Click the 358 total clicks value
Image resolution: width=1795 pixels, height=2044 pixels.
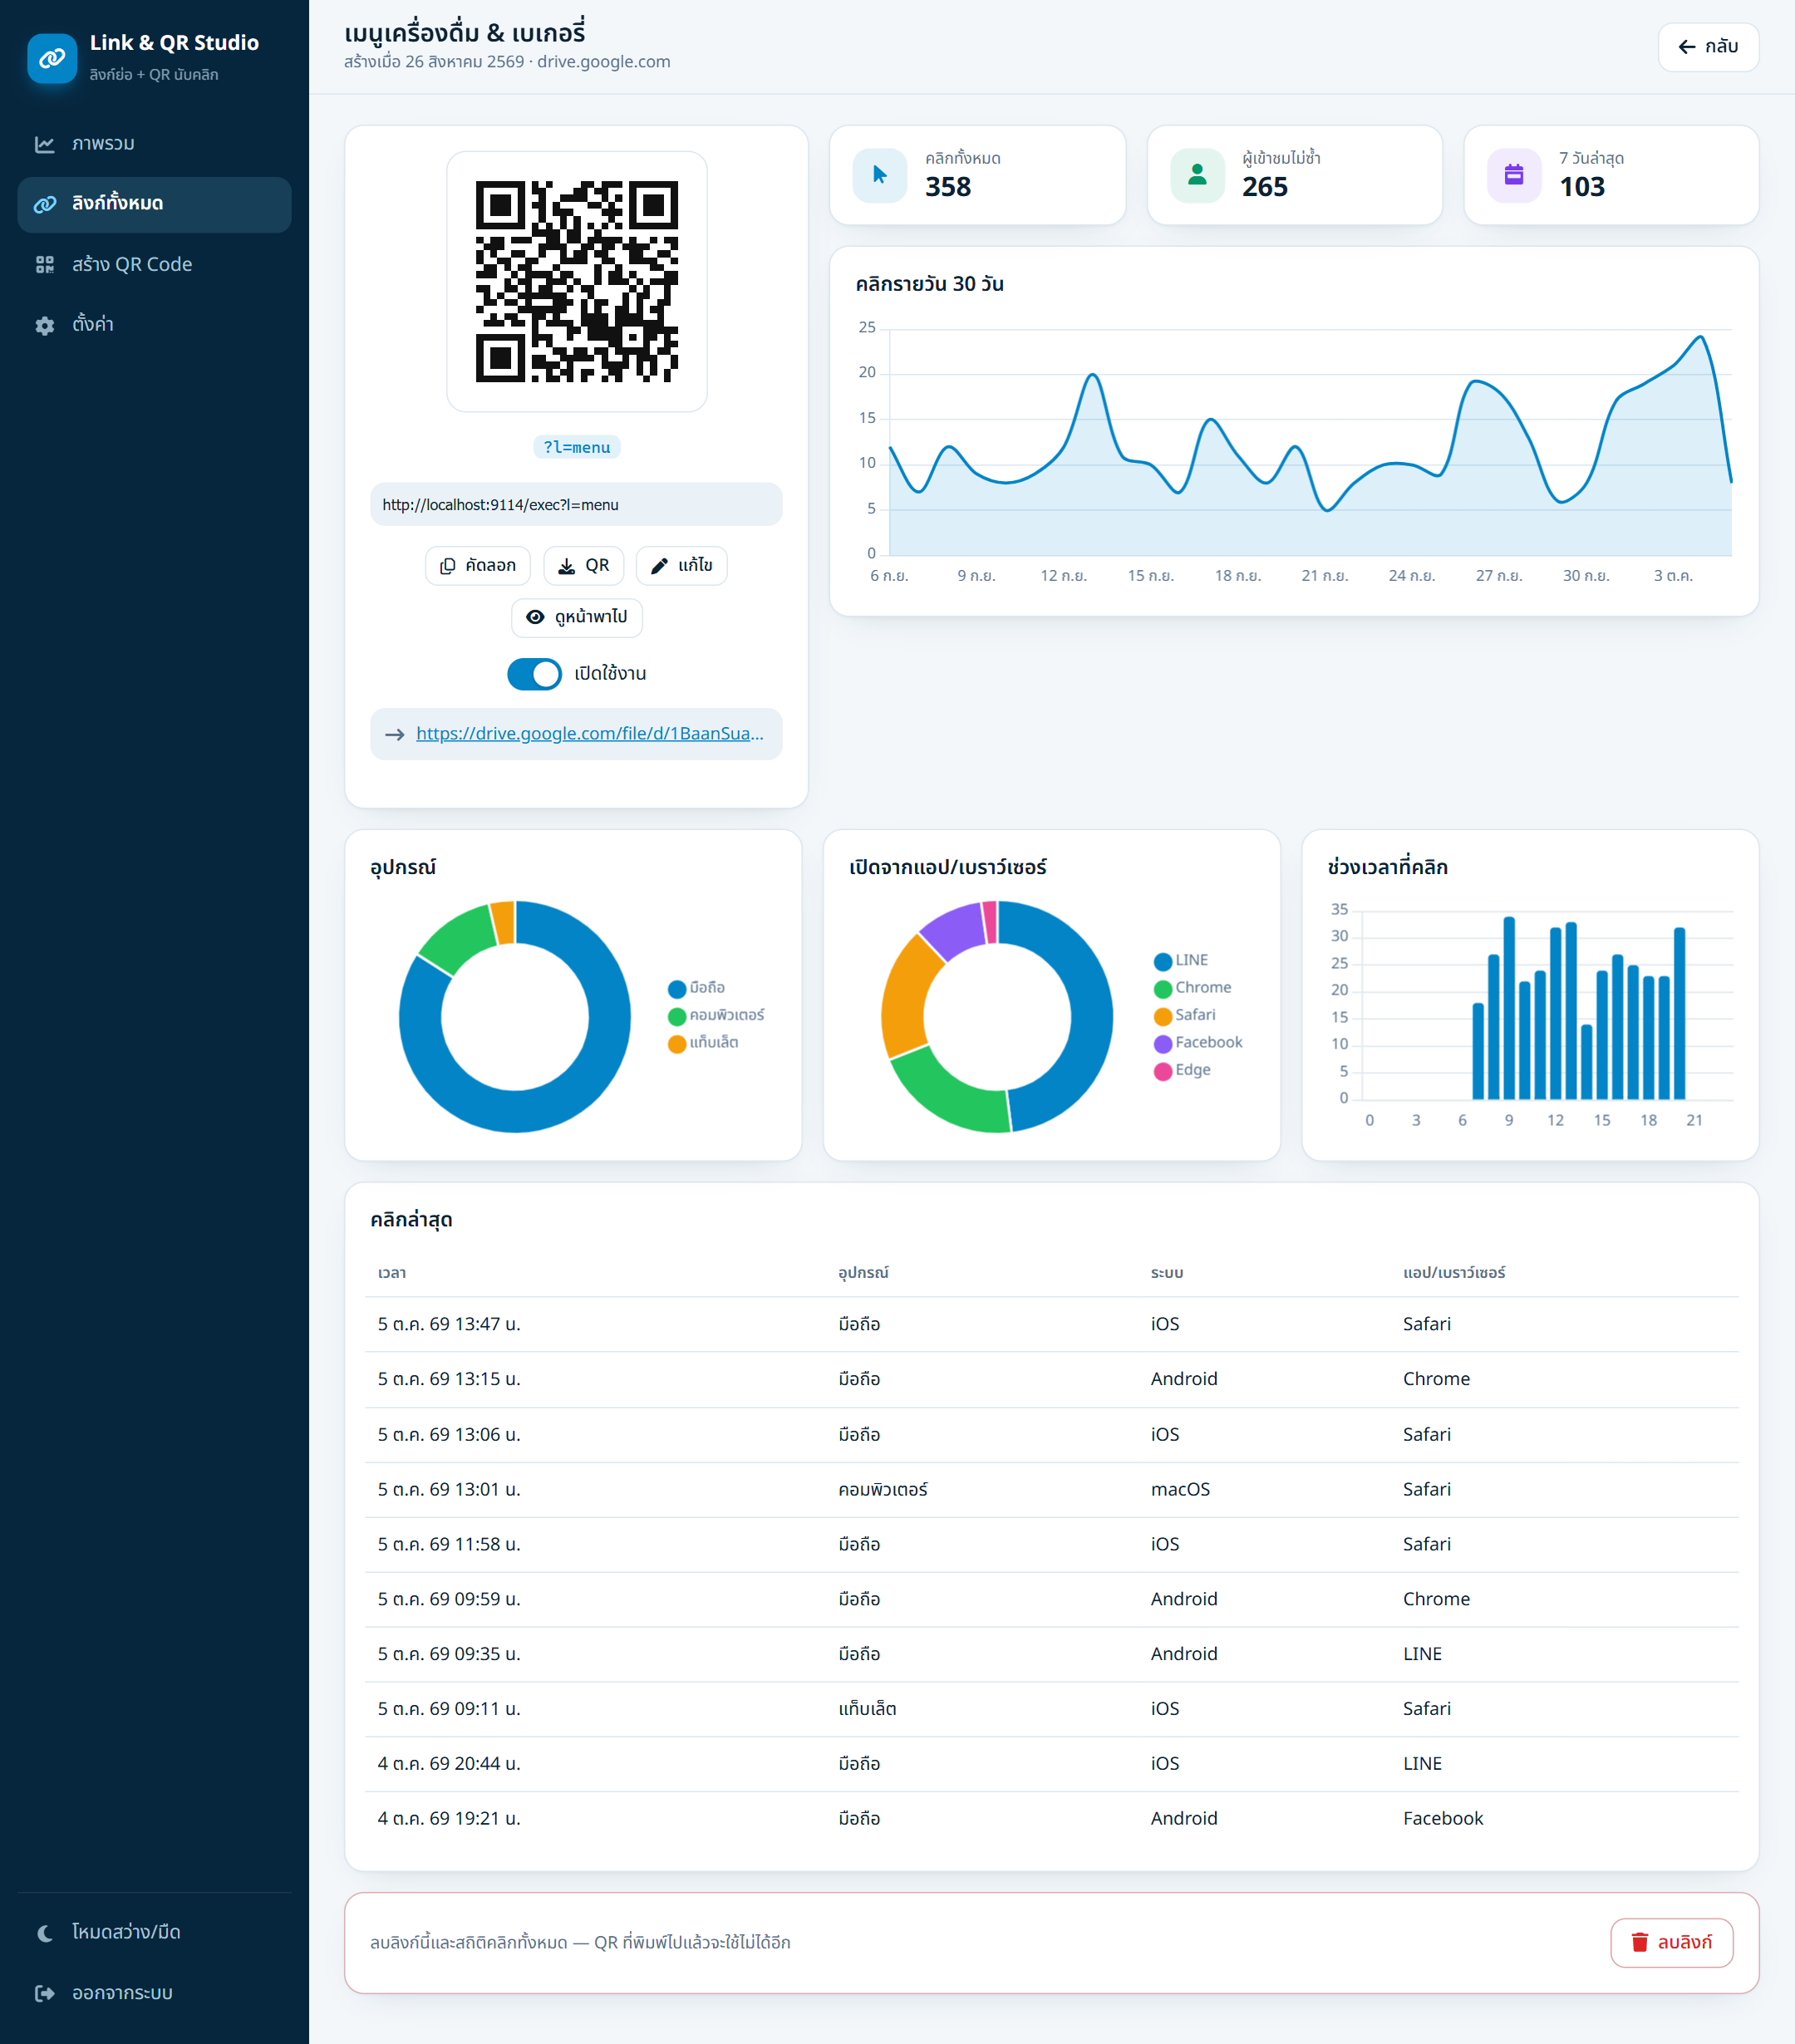coord(948,187)
